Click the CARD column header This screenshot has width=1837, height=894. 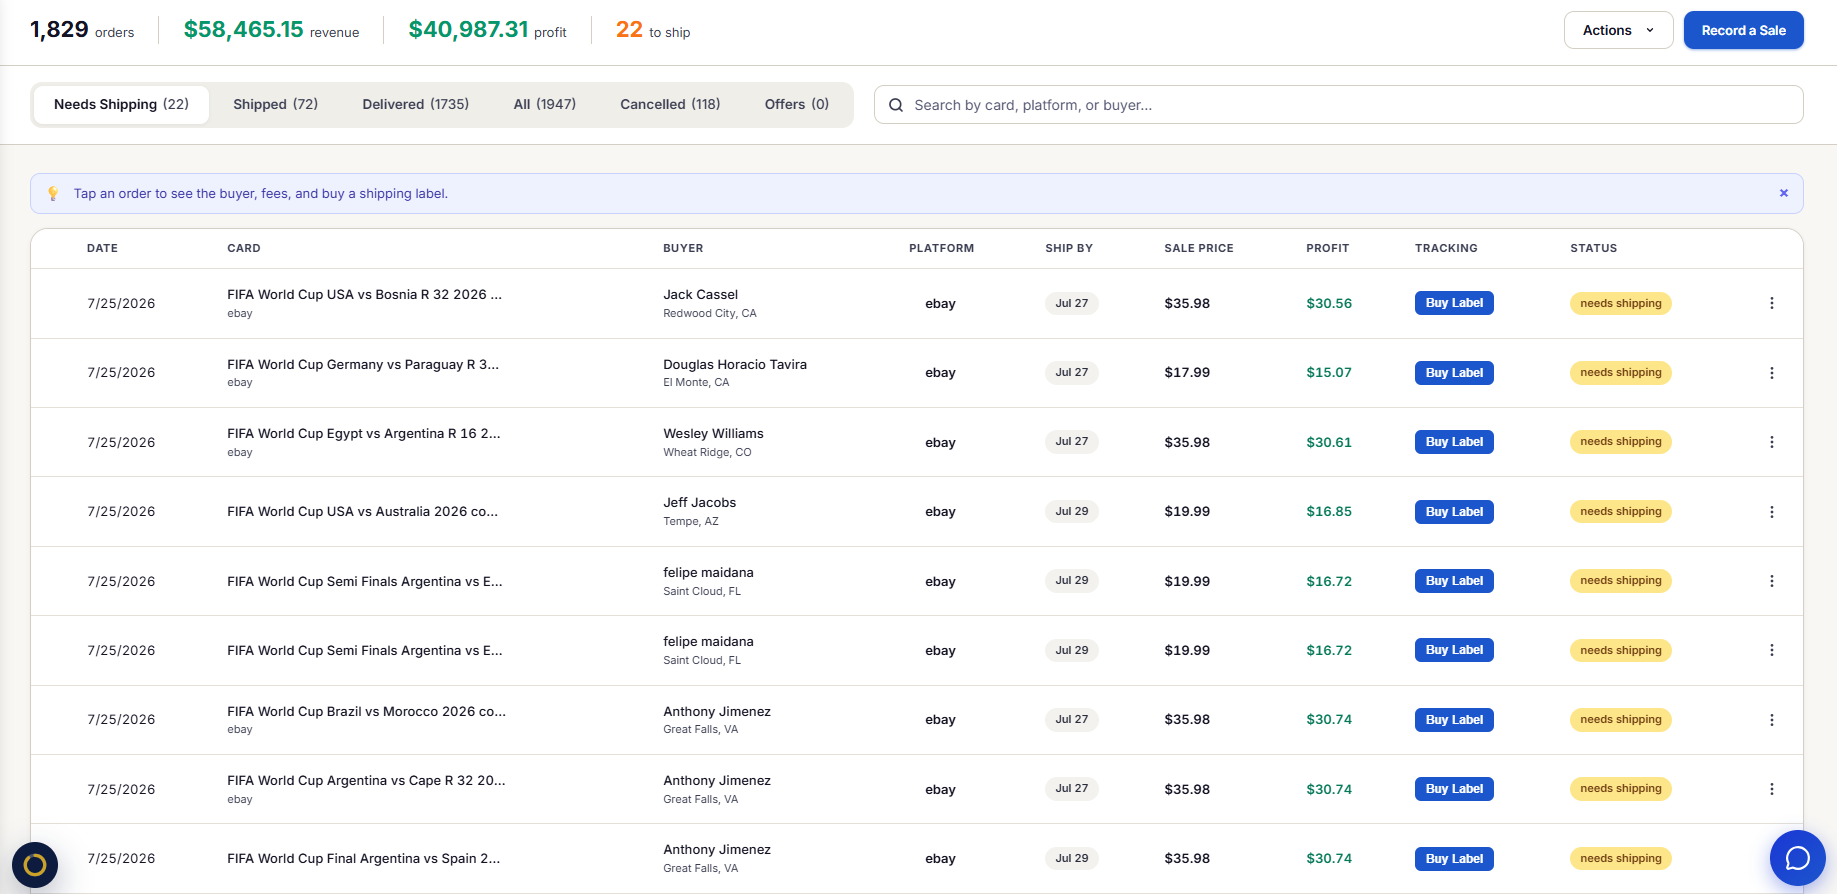click(x=244, y=248)
